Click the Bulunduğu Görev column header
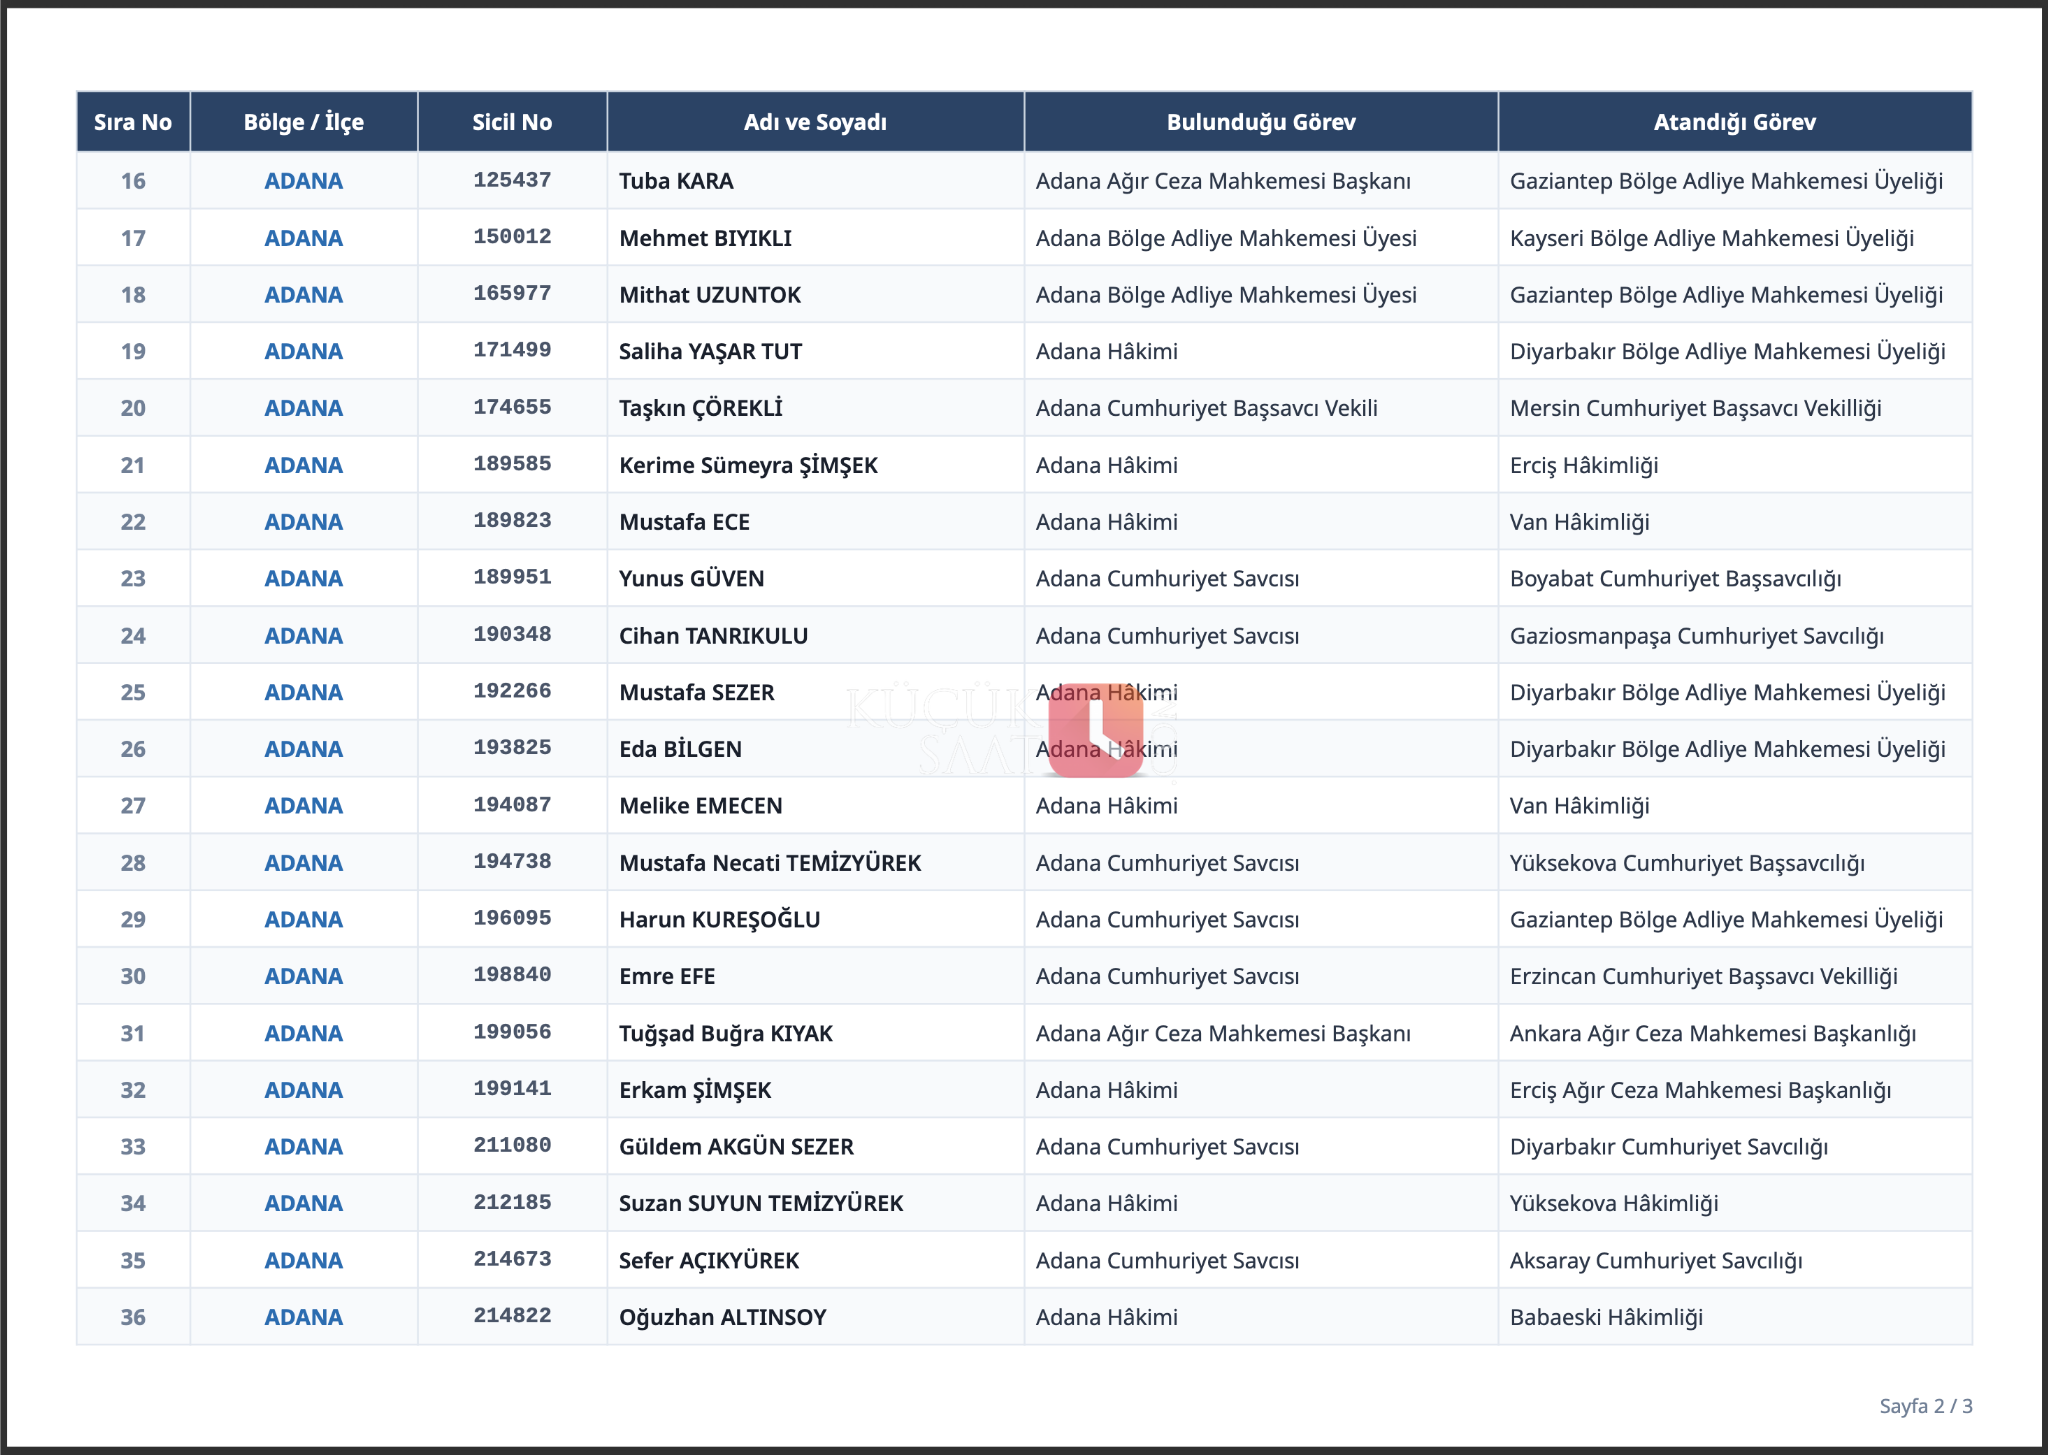Viewport: 2048px width, 1455px height. click(1261, 122)
